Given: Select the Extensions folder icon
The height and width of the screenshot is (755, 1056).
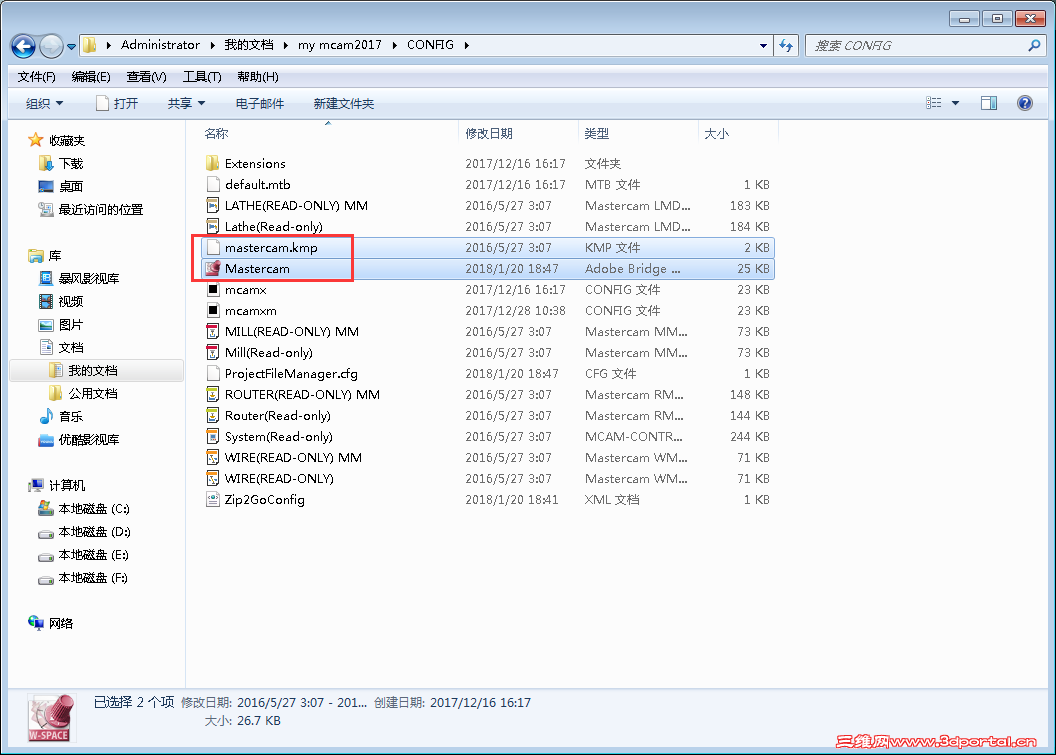Looking at the screenshot, I should pos(213,164).
